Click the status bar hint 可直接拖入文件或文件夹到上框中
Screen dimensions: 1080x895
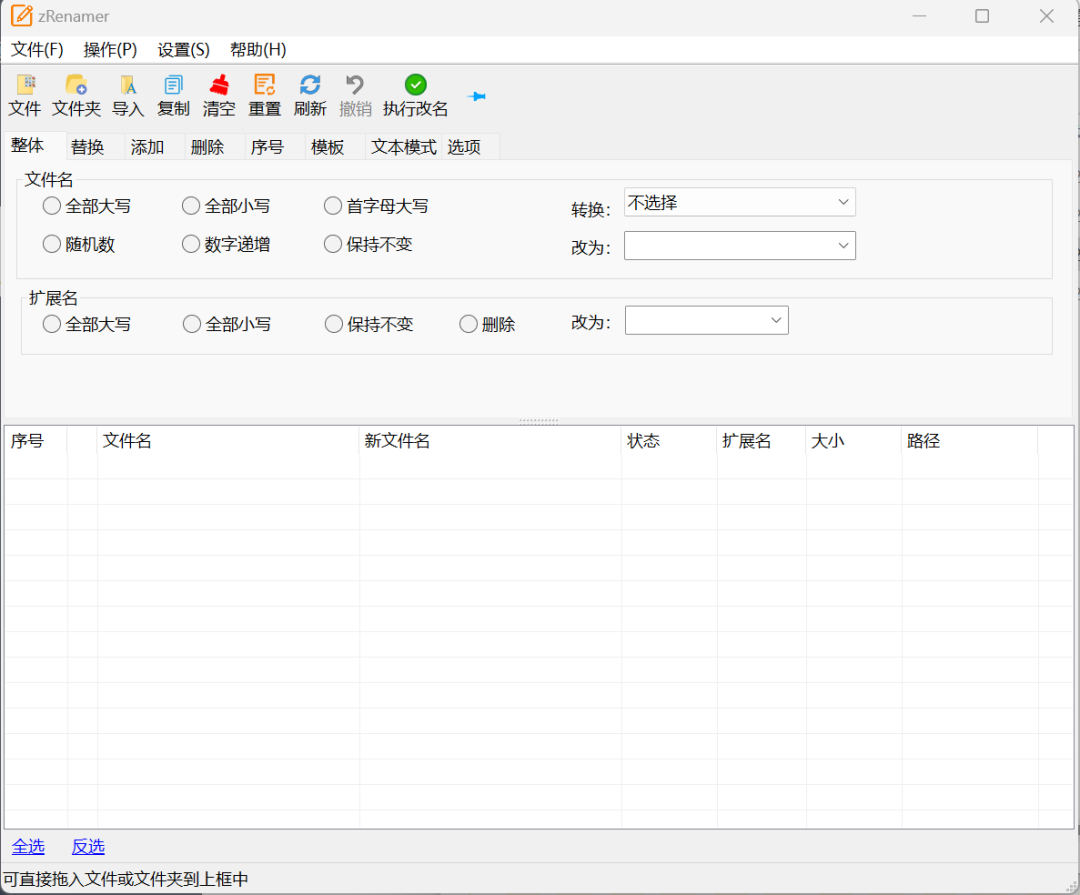point(125,879)
